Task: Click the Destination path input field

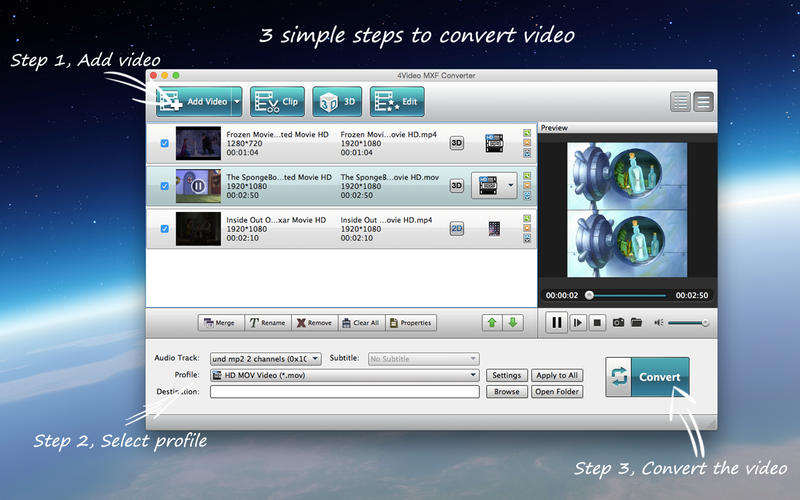Action: point(344,392)
